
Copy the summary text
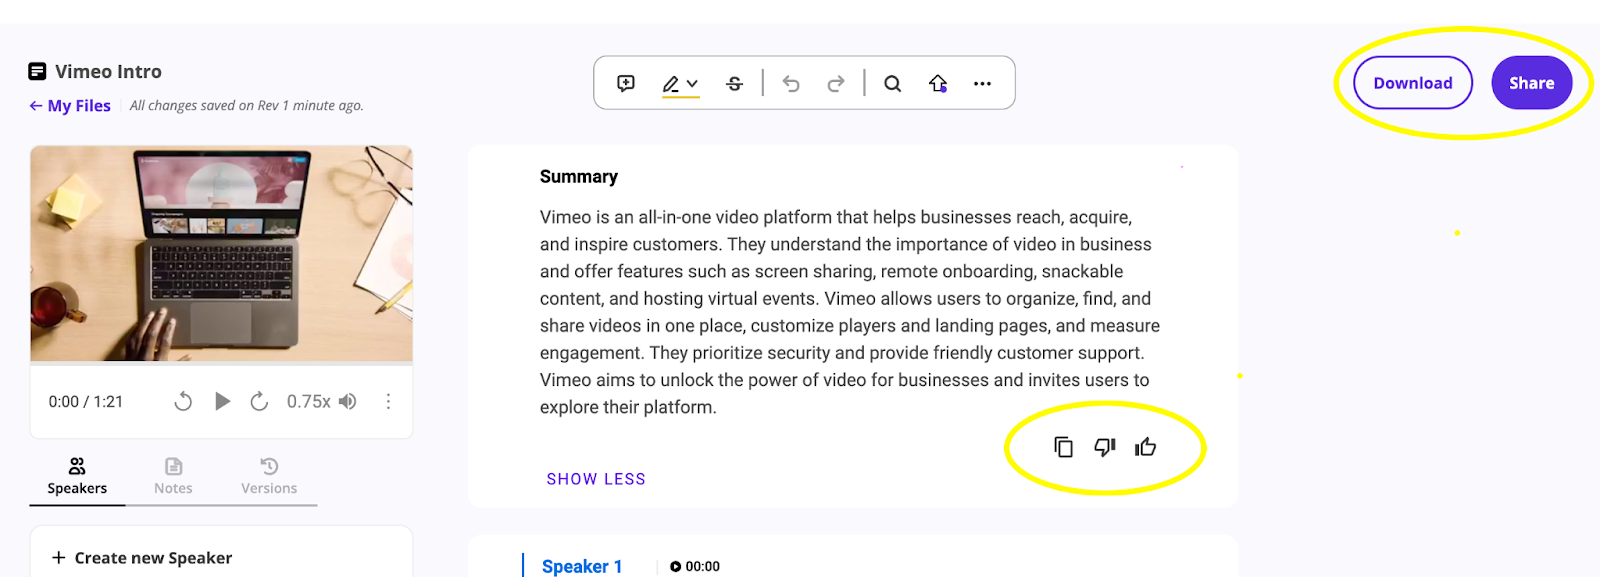point(1064,447)
